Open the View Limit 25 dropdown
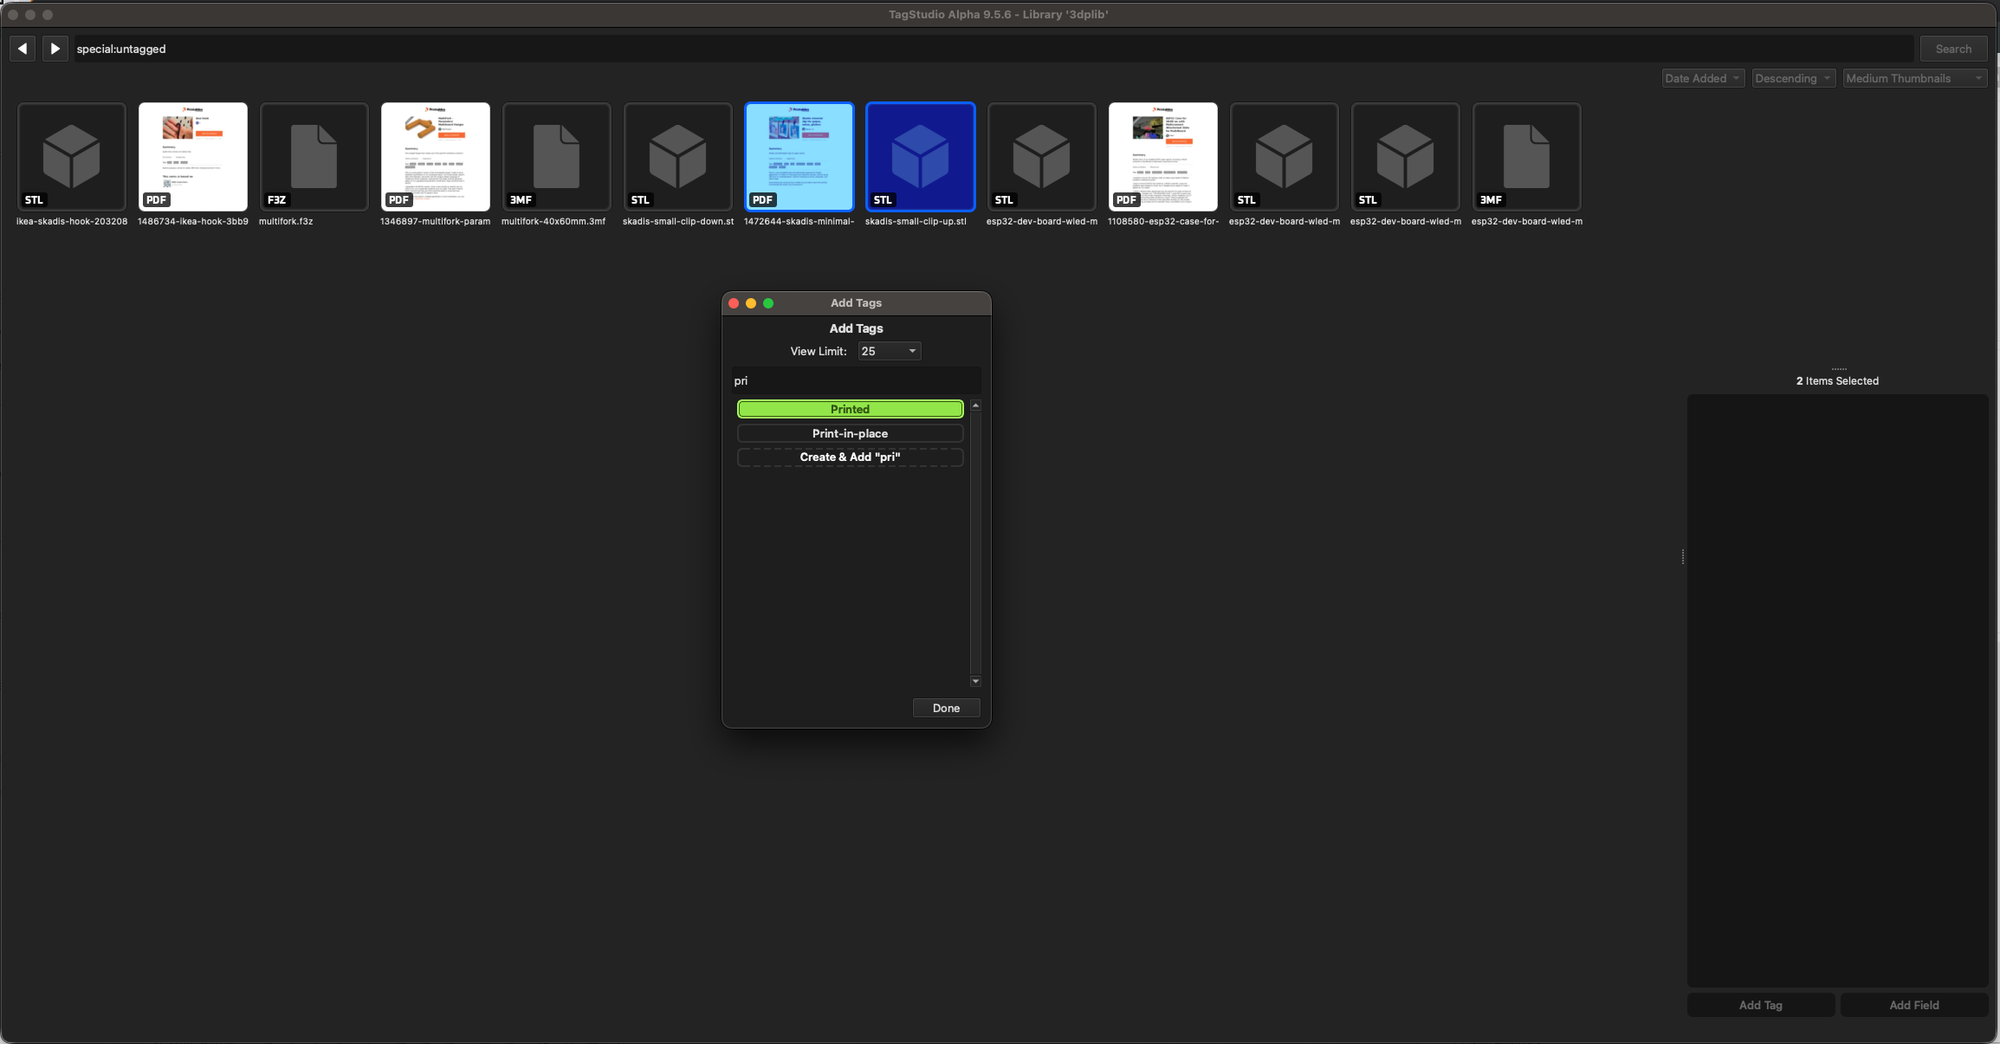Viewport: 2000px width, 1044px height. (889, 351)
